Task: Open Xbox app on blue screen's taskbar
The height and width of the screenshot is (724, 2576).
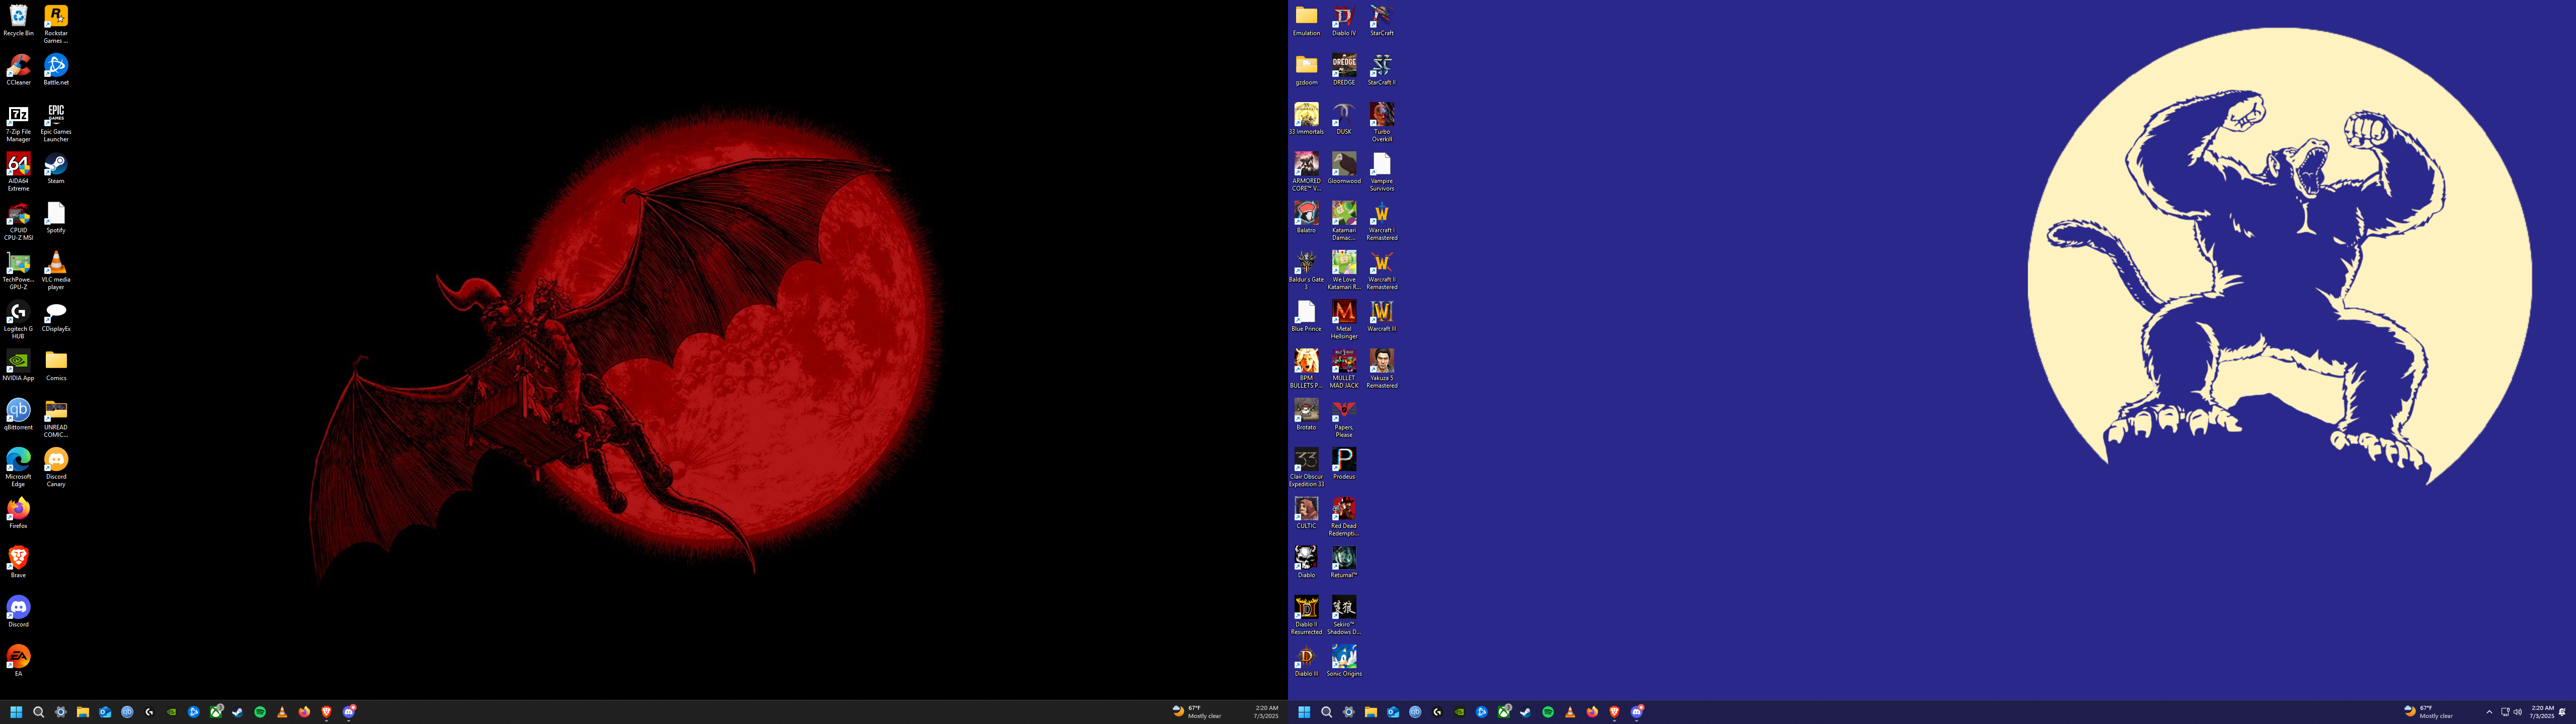Action: pos(1504,712)
